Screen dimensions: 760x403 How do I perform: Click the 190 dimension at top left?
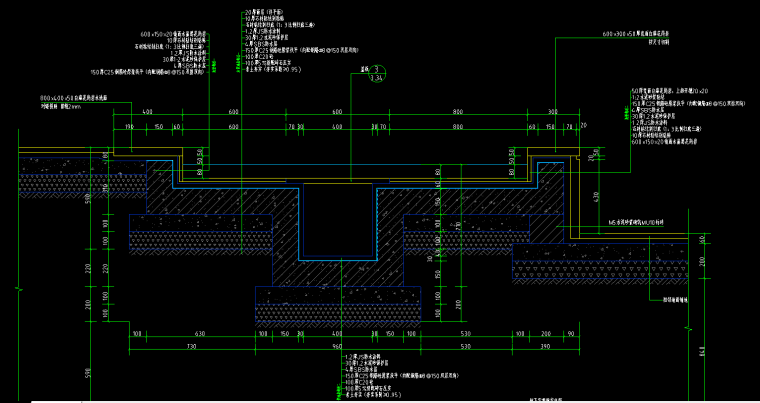tap(129, 128)
